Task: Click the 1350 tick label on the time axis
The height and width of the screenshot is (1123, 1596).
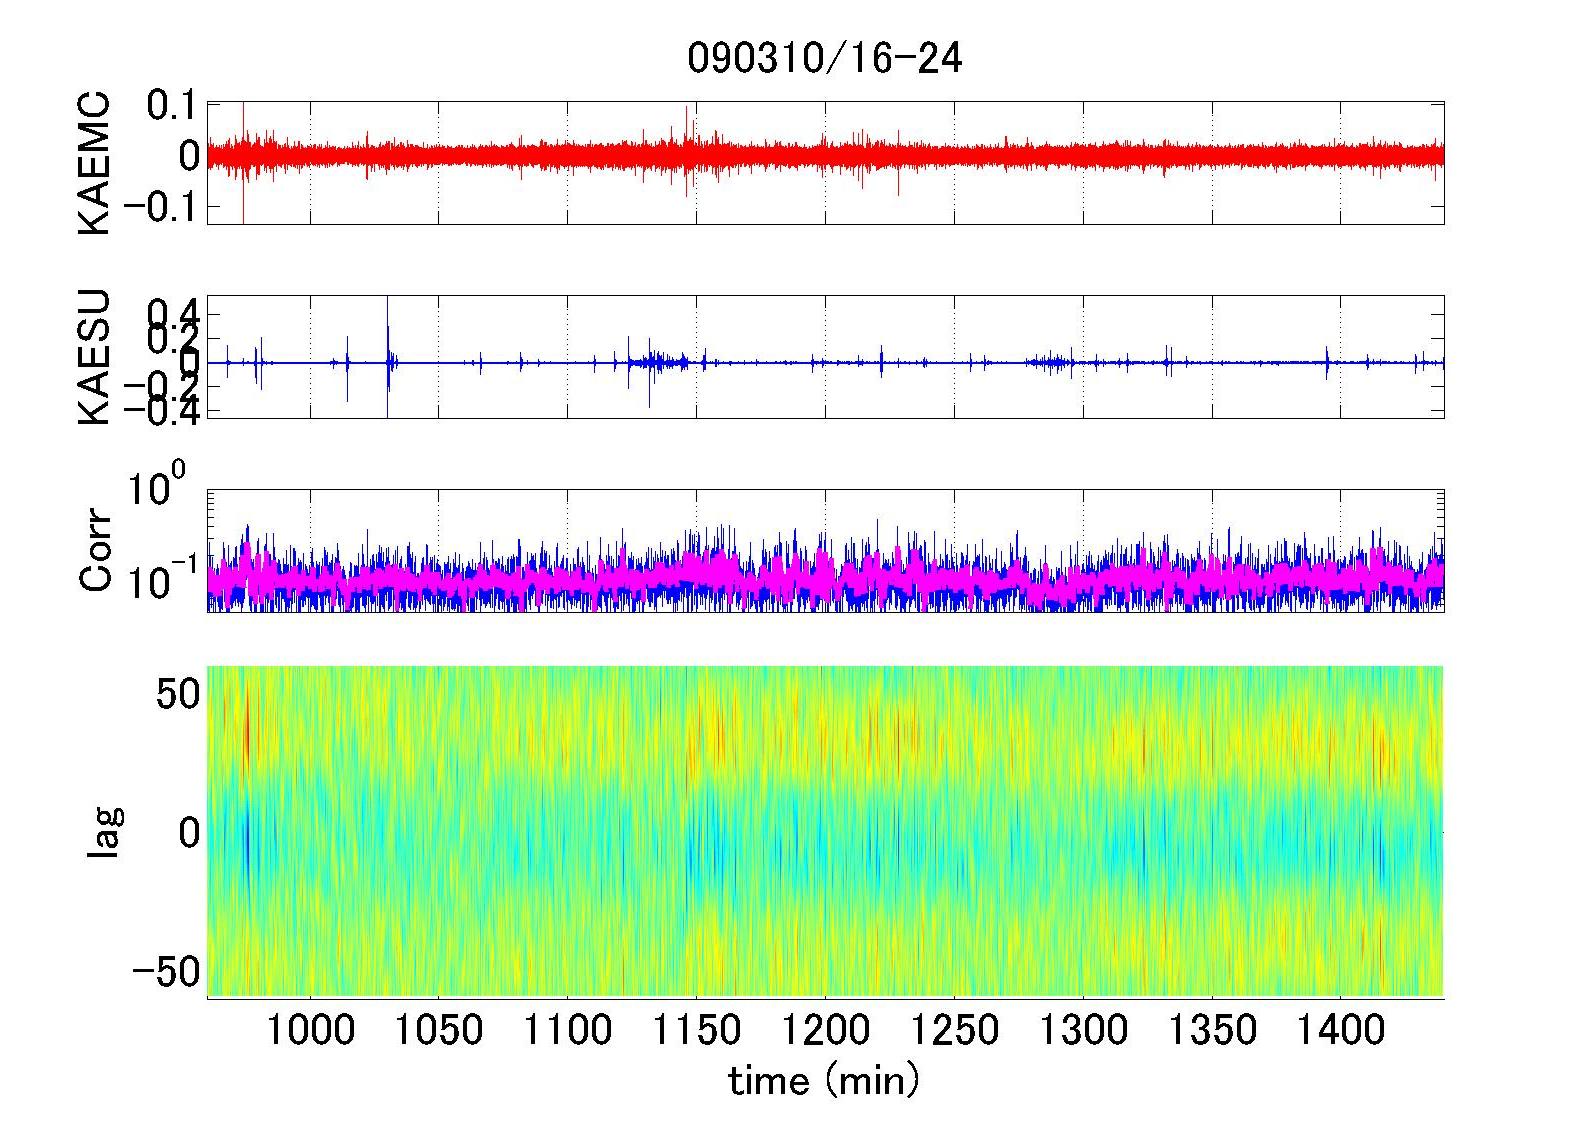Action: tap(1211, 1029)
